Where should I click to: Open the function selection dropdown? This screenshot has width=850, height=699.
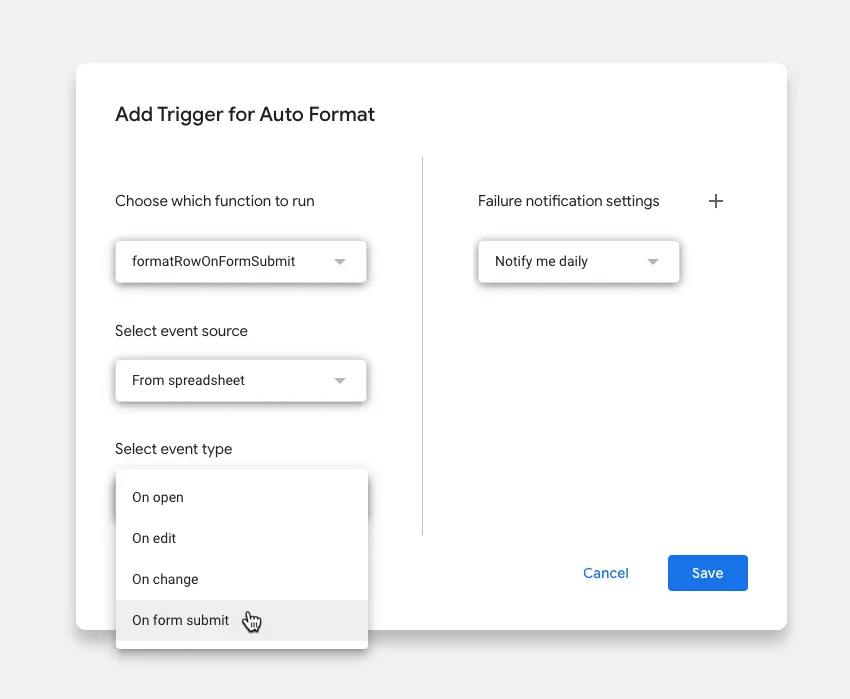(240, 261)
